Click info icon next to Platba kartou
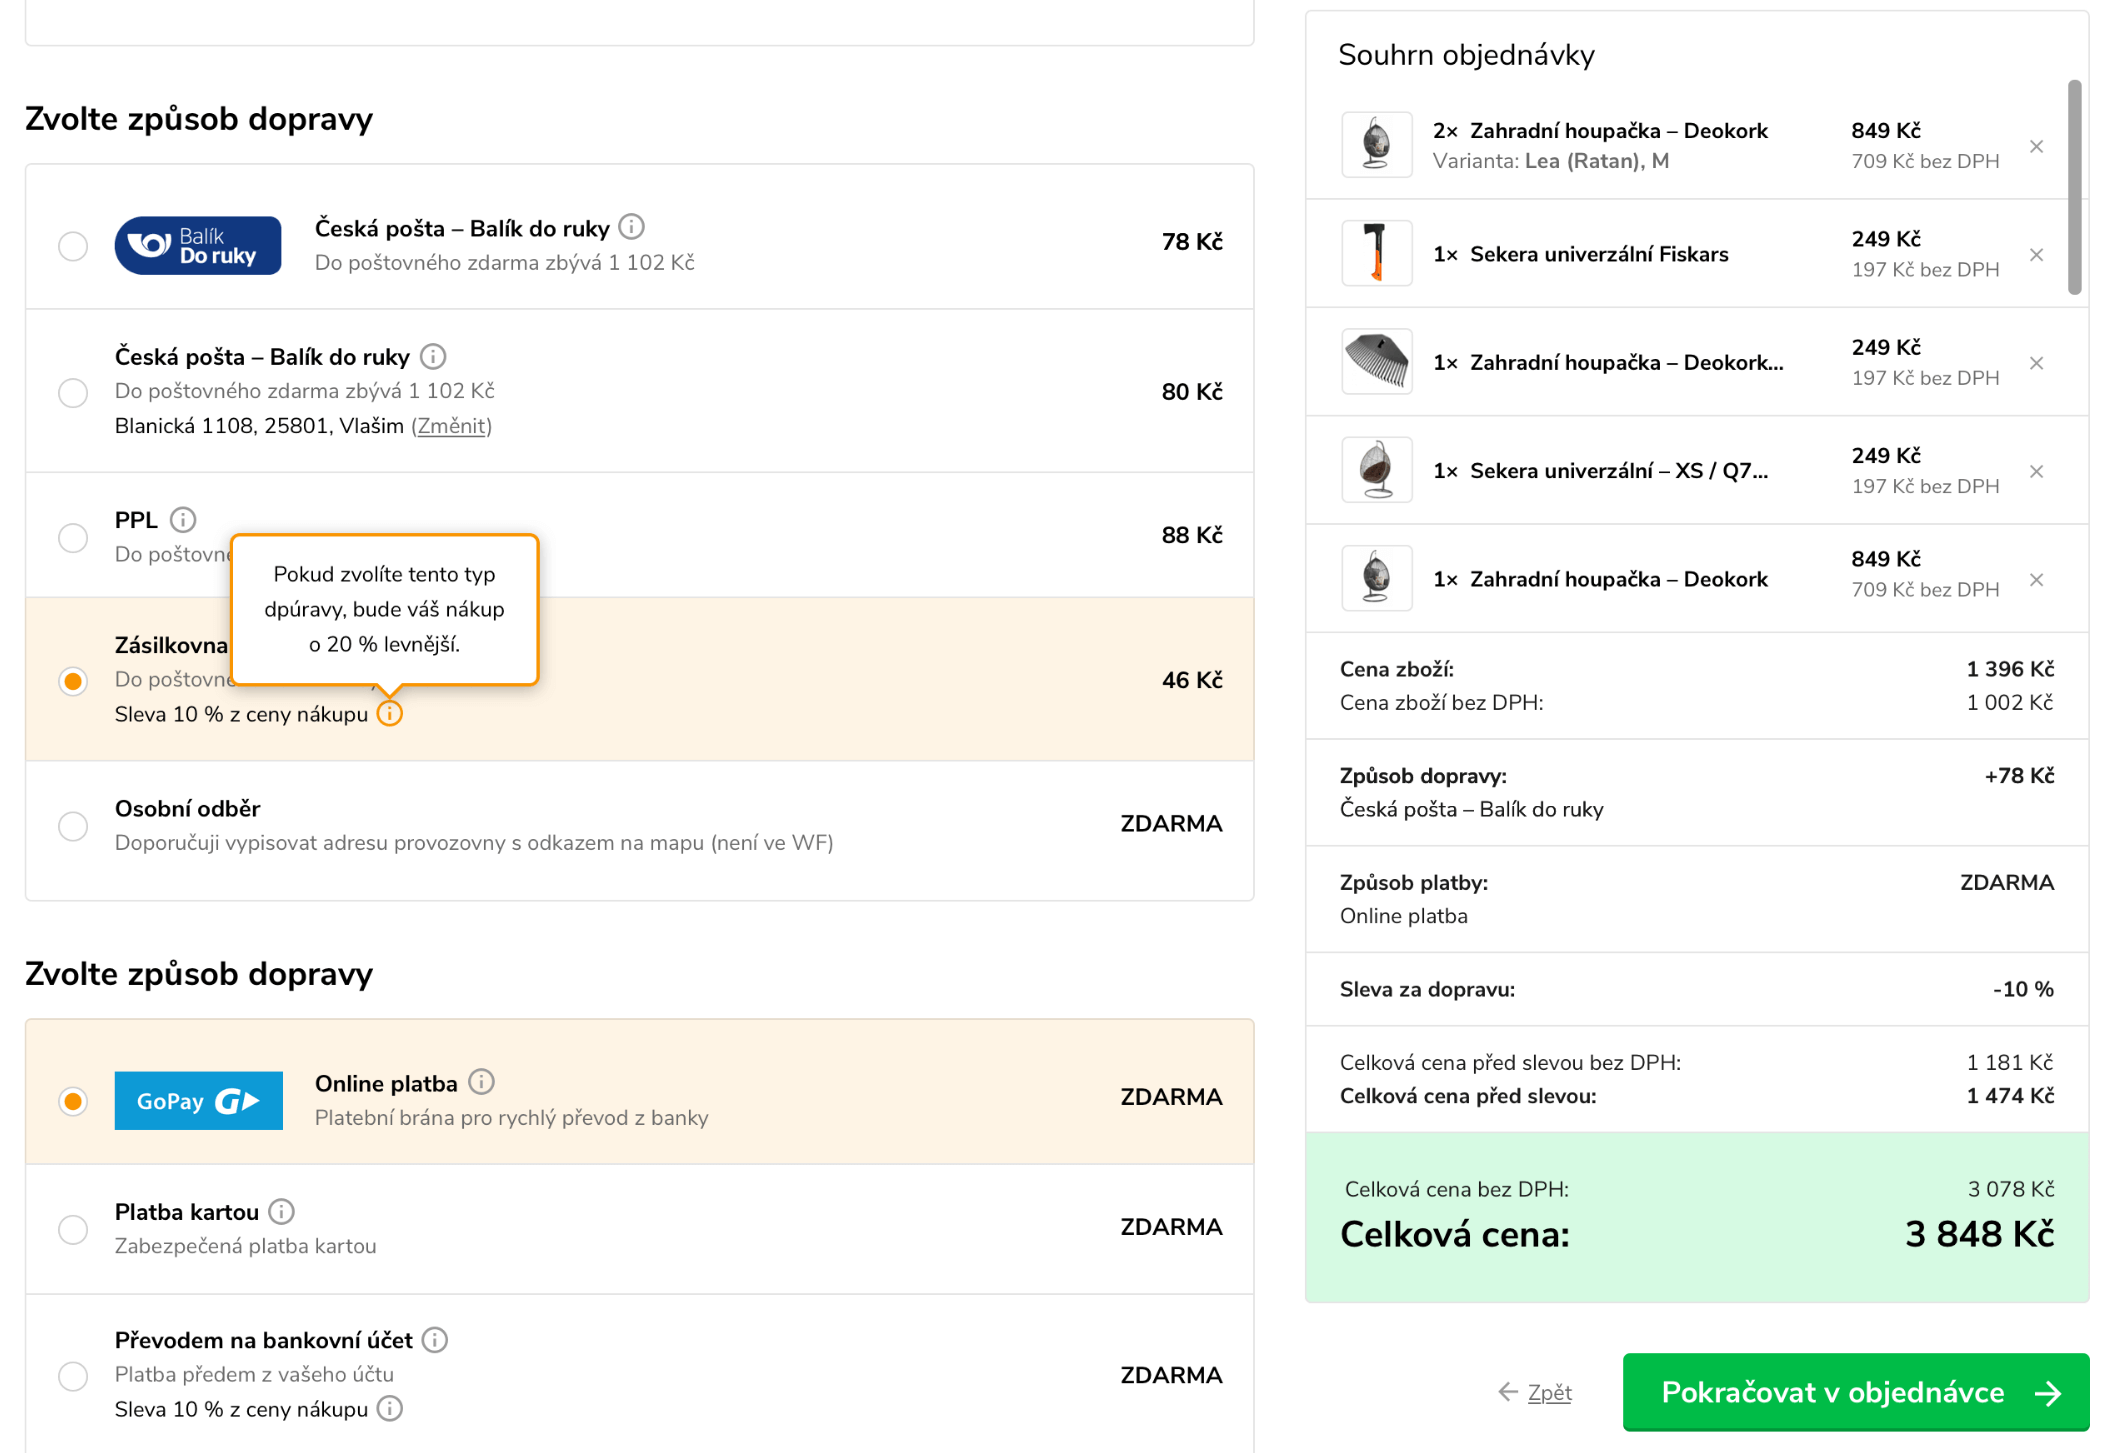Image resolution: width=2115 pixels, height=1453 pixels. (282, 1212)
